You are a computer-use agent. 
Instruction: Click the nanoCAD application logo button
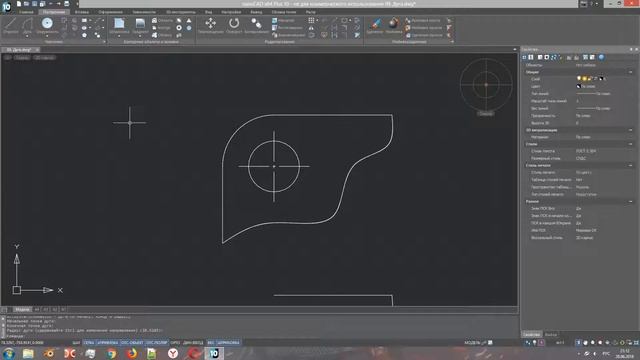pos(7,6)
